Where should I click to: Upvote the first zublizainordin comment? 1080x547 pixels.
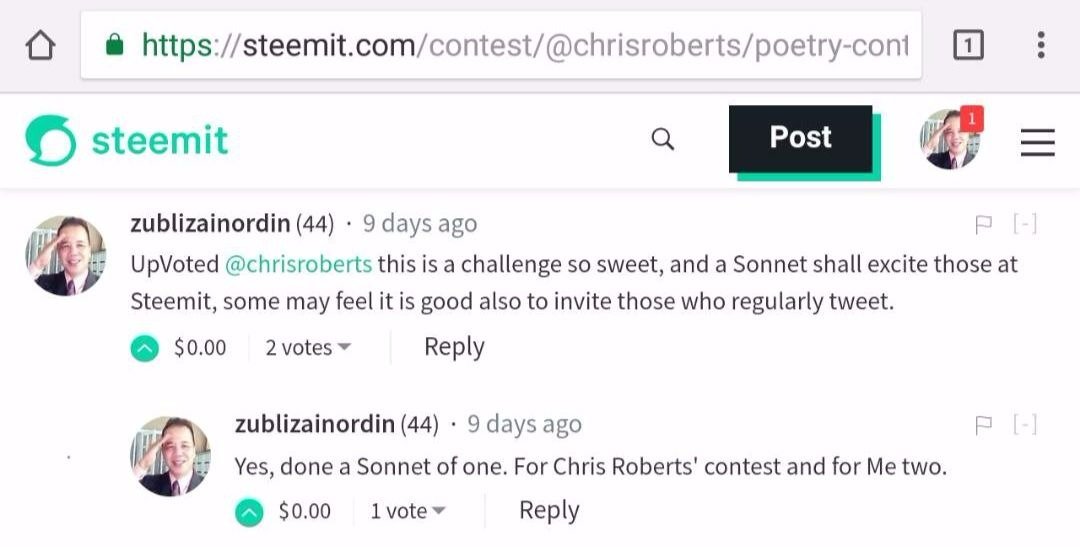(x=145, y=348)
